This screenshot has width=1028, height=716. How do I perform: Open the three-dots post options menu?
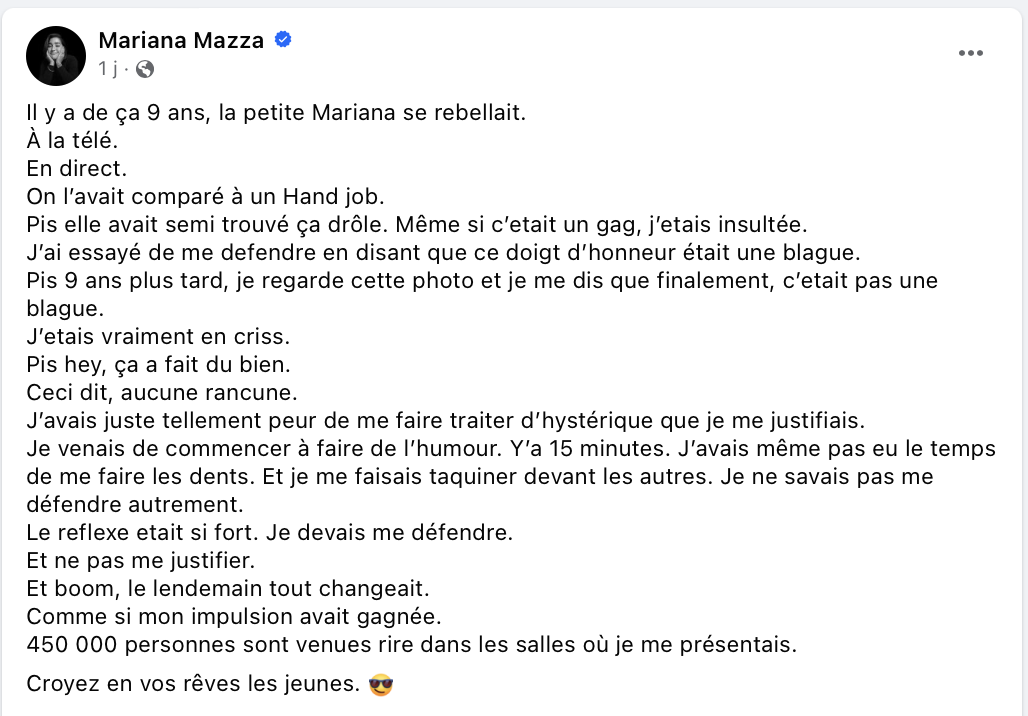(970, 53)
